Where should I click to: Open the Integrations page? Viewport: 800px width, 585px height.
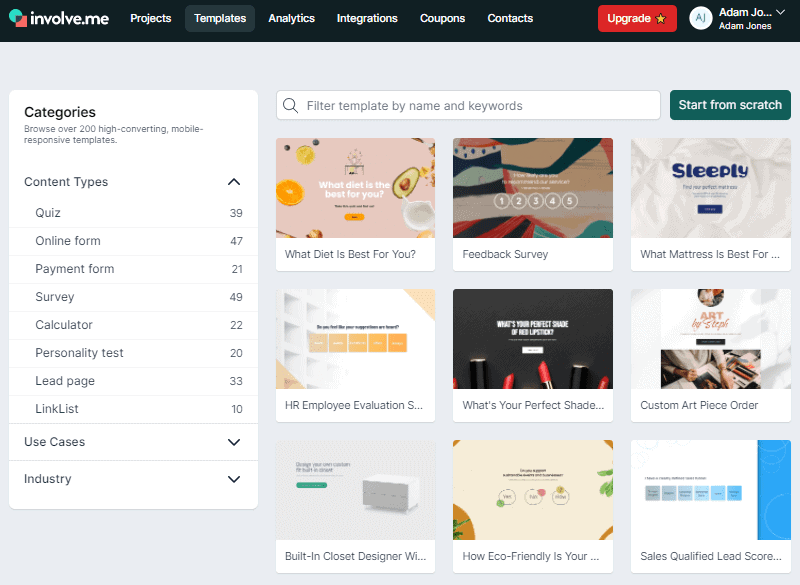[x=367, y=18]
